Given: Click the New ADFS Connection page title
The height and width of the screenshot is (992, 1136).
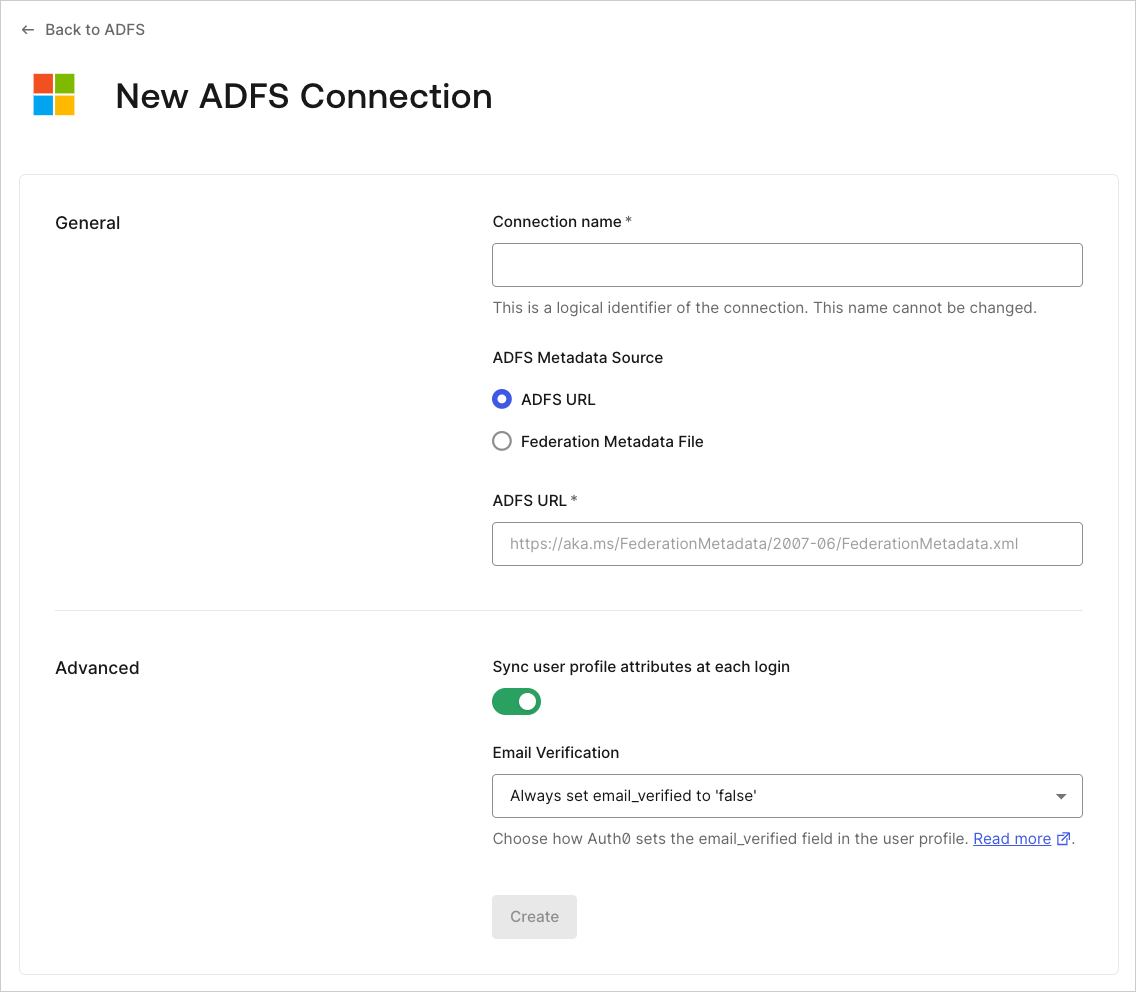Looking at the screenshot, I should click(x=304, y=96).
